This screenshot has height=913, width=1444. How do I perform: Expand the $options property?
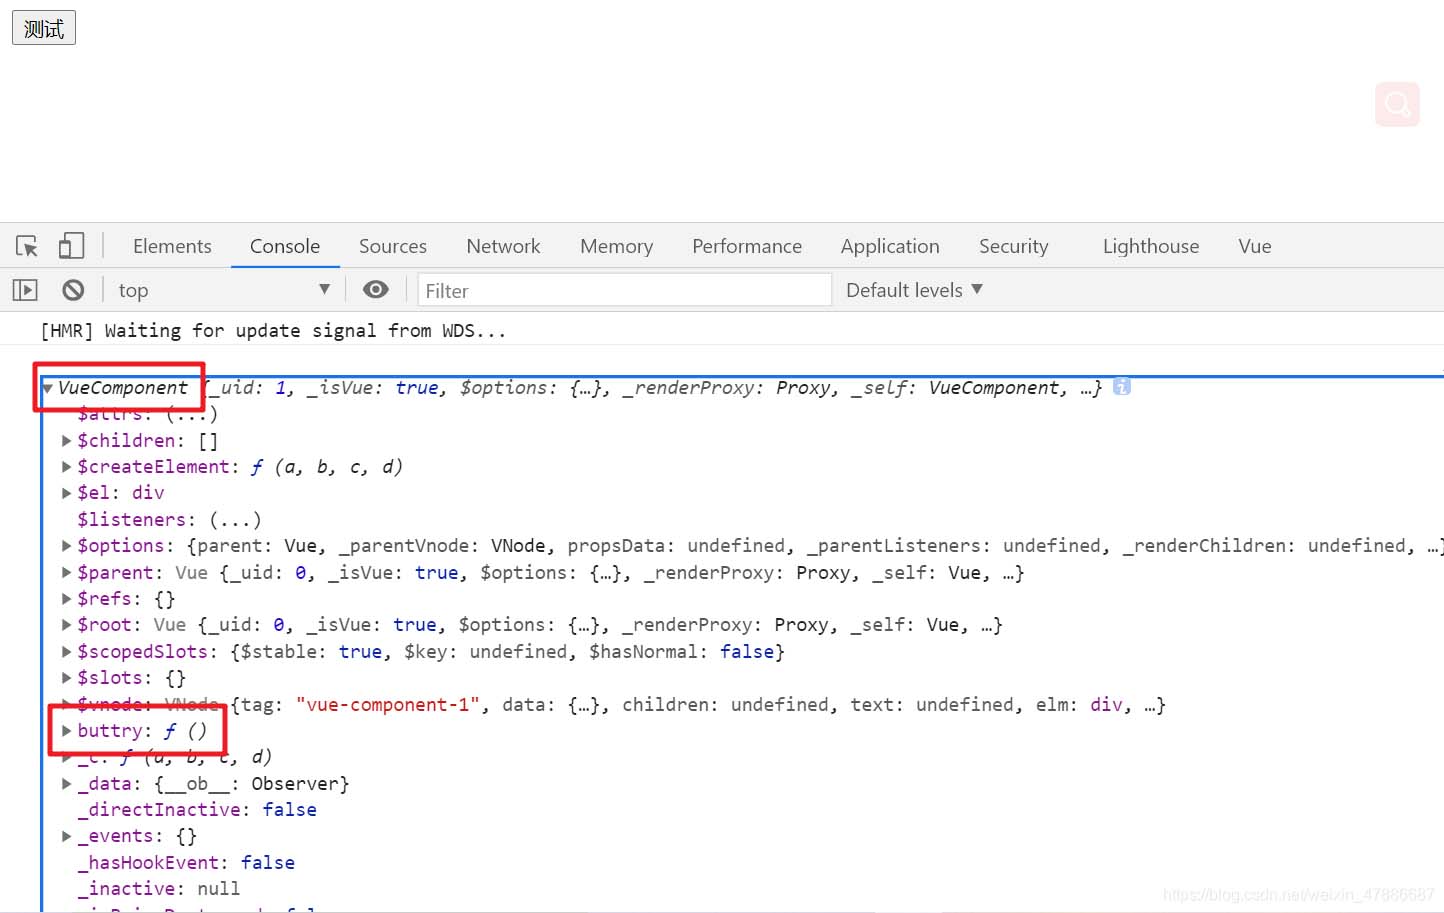pos(66,546)
